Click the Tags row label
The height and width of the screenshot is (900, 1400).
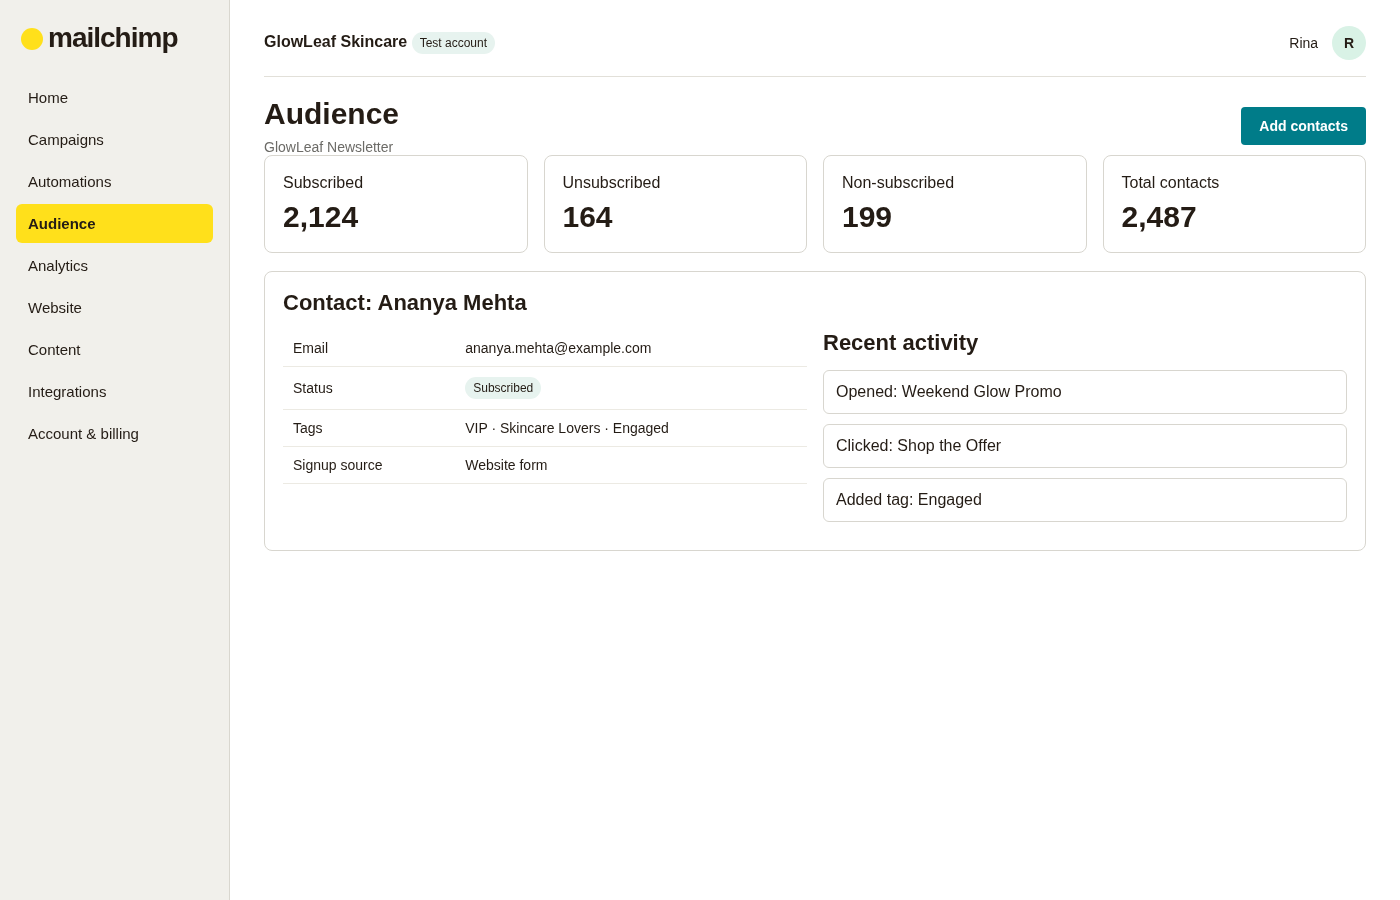[x=308, y=428]
